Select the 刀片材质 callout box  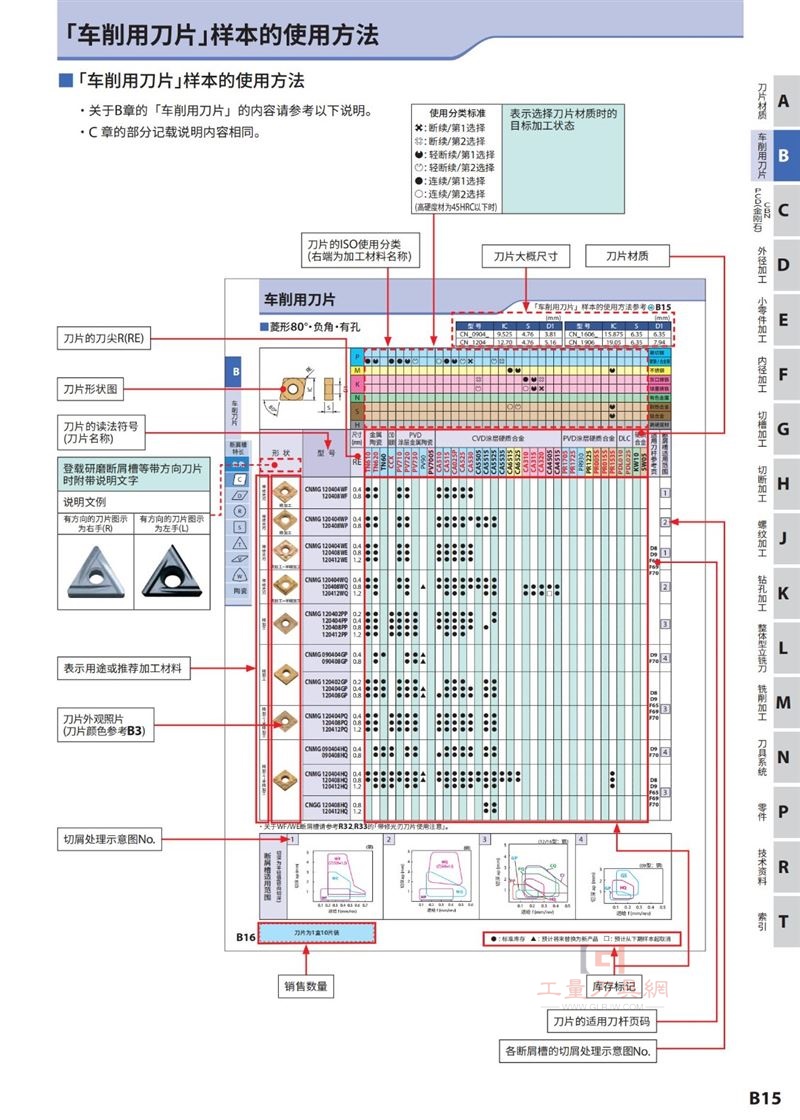[x=627, y=256]
